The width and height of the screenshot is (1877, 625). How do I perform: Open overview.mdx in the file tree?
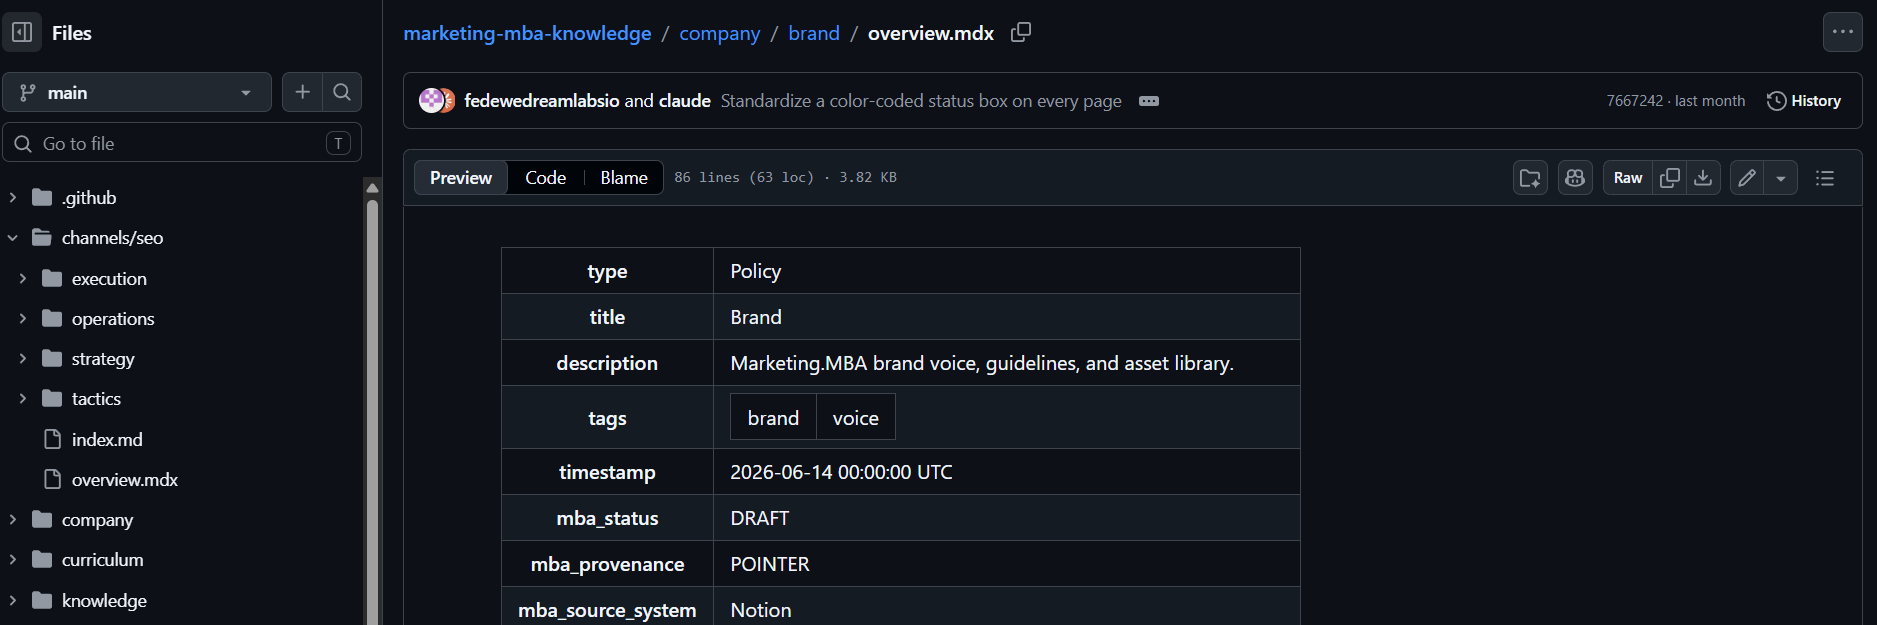(x=125, y=480)
